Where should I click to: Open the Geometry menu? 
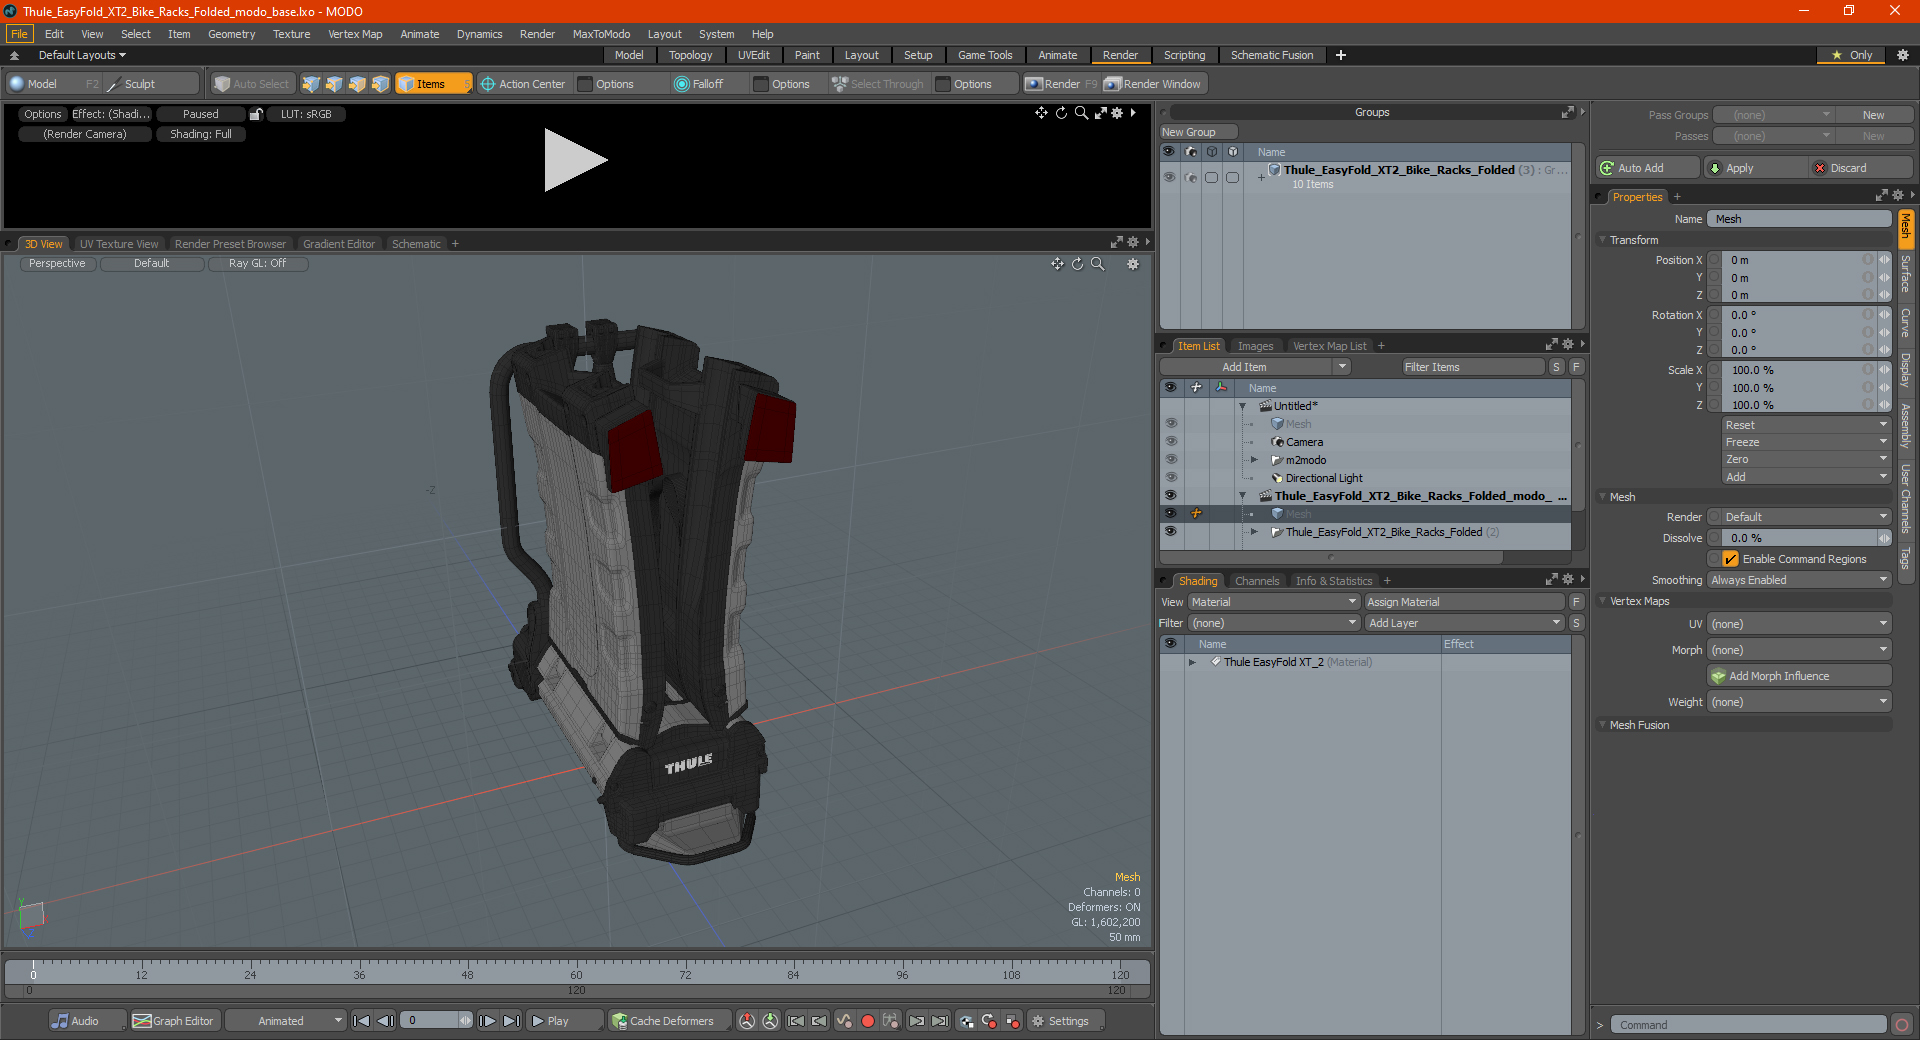(x=231, y=34)
